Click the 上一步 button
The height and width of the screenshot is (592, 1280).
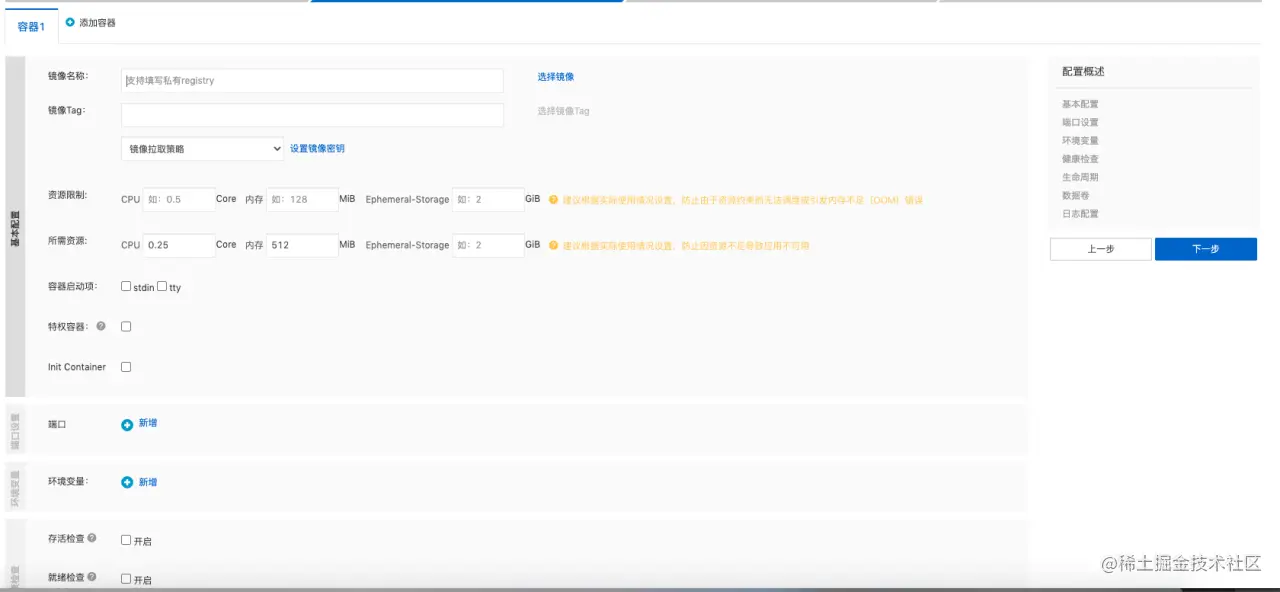point(1100,249)
